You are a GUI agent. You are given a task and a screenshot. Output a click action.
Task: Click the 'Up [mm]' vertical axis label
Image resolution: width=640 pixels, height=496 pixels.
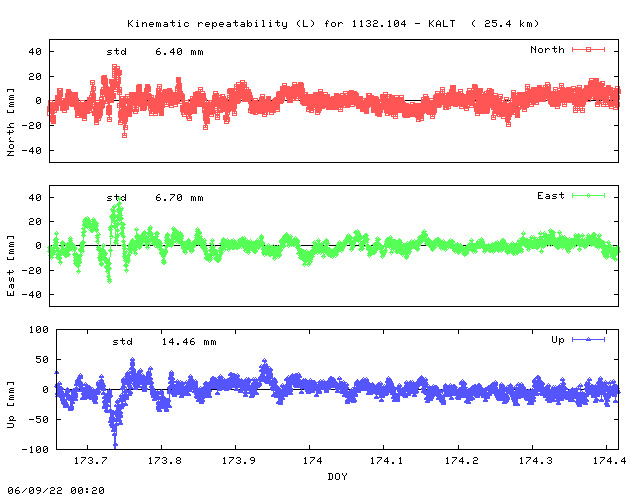(x=11, y=405)
